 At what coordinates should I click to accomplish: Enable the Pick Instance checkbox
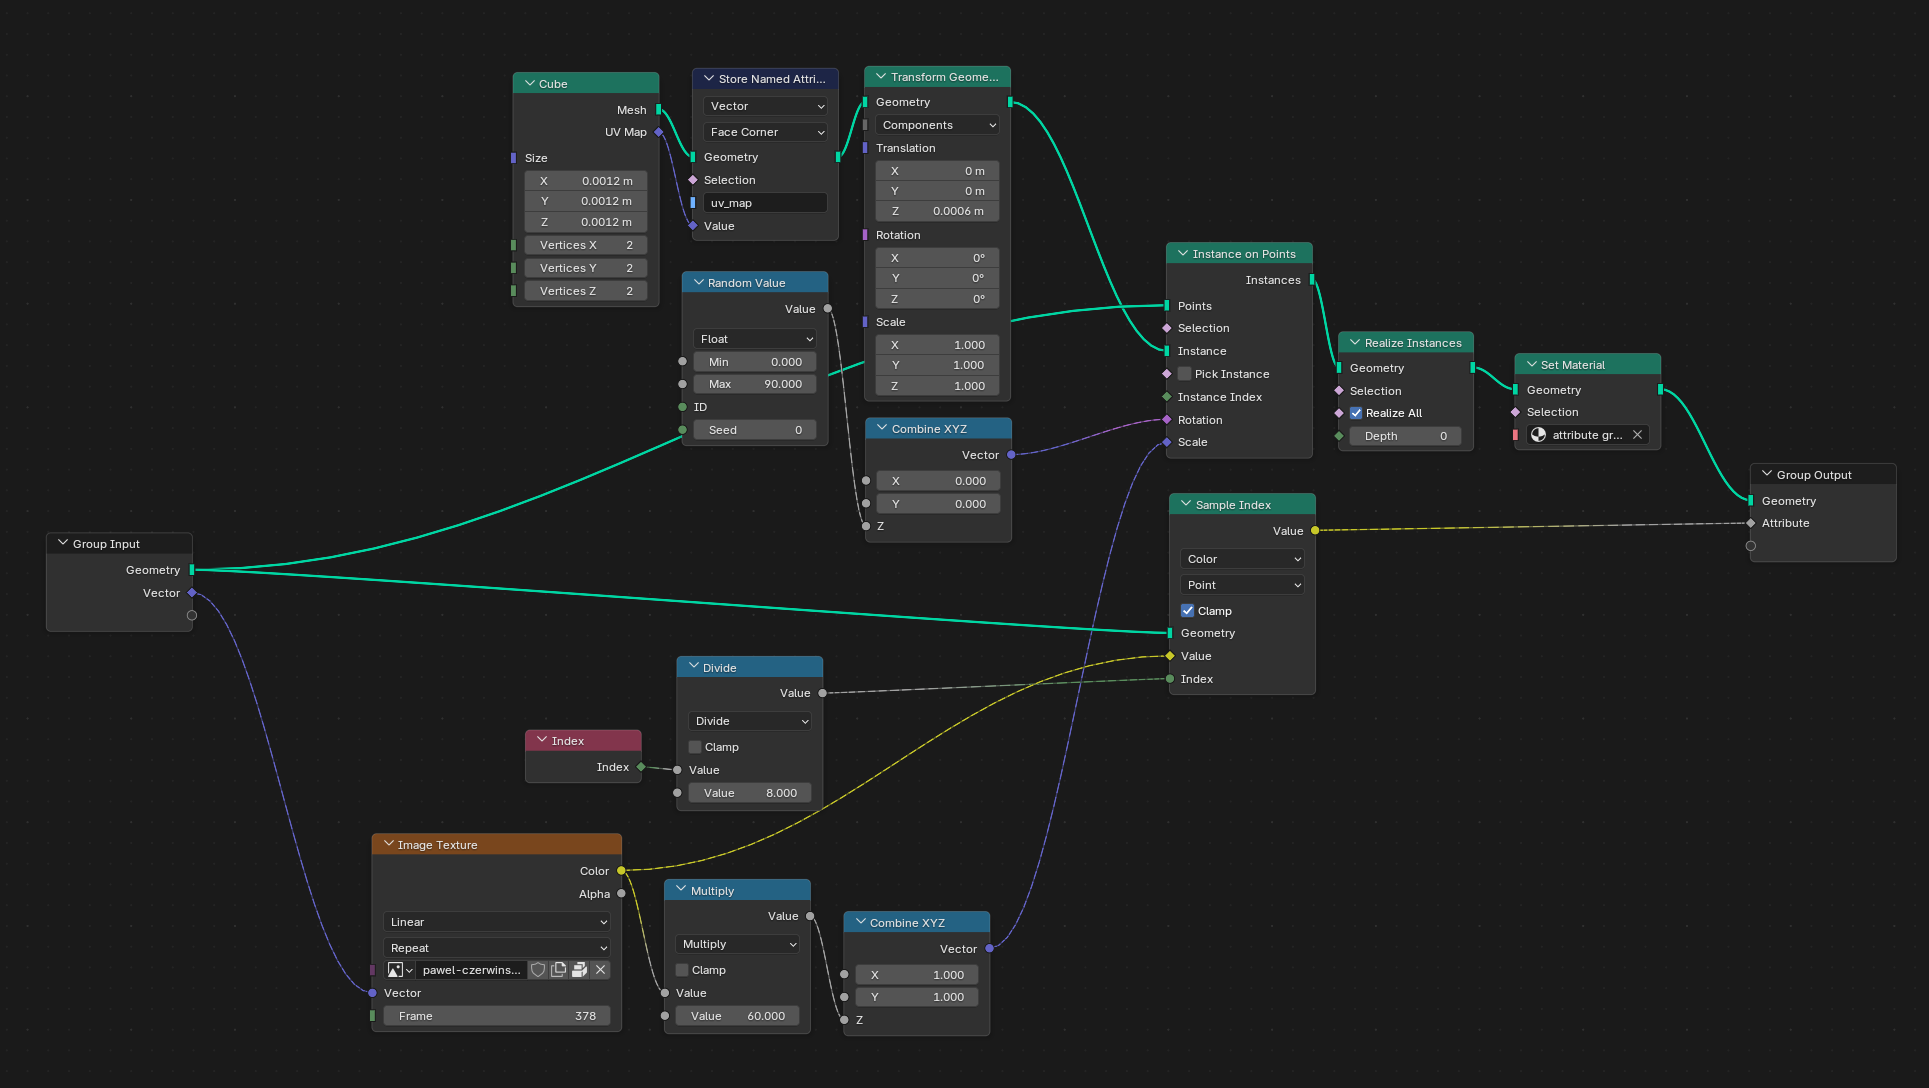(x=1185, y=374)
